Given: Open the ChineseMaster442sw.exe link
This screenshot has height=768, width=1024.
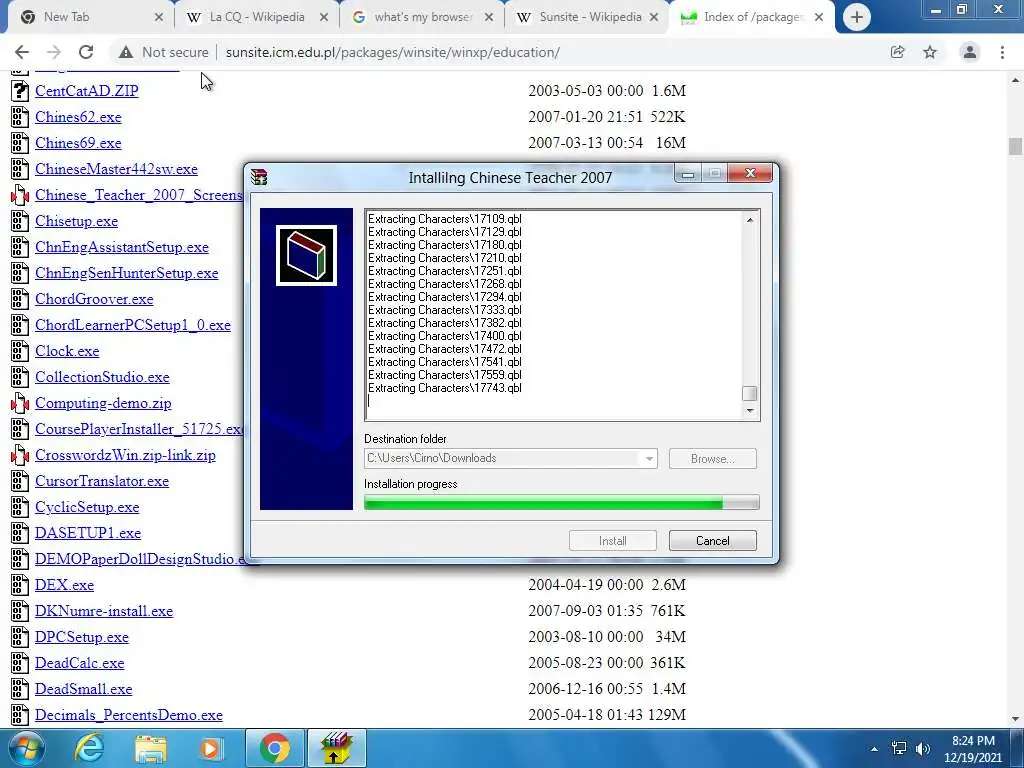Looking at the screenshot, I should pos(116,169).
